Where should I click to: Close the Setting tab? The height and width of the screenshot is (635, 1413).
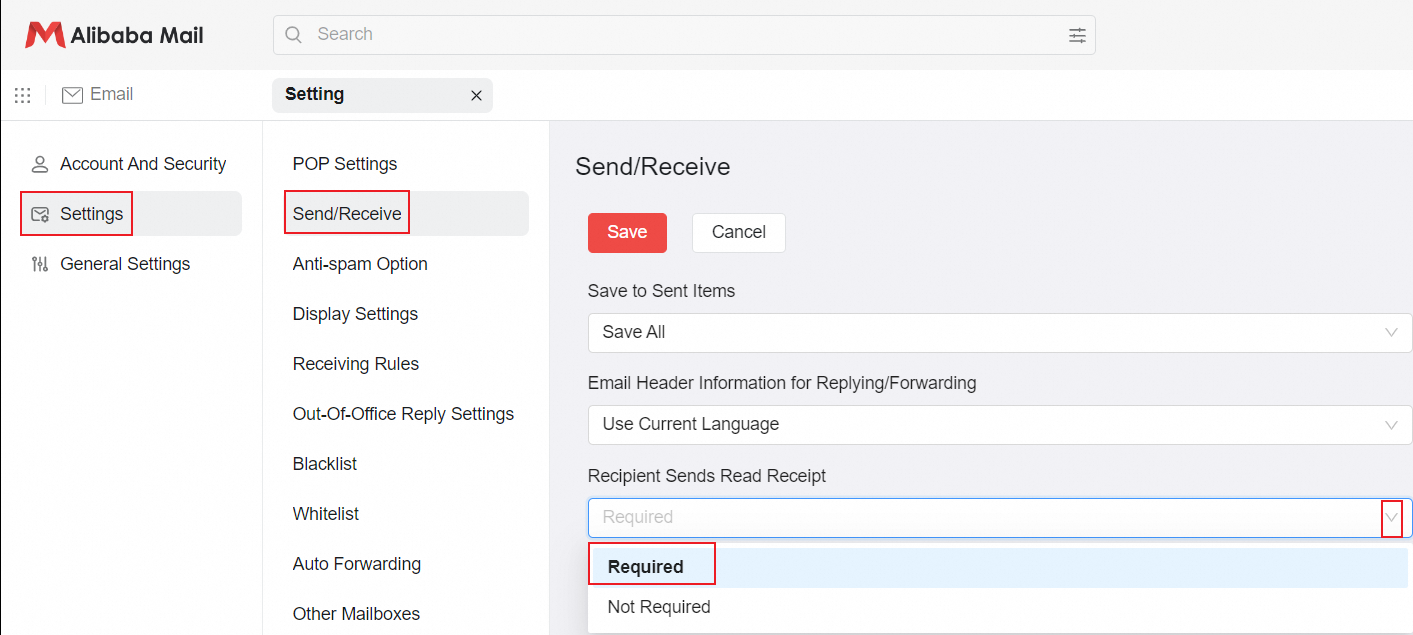click(476, 95)
